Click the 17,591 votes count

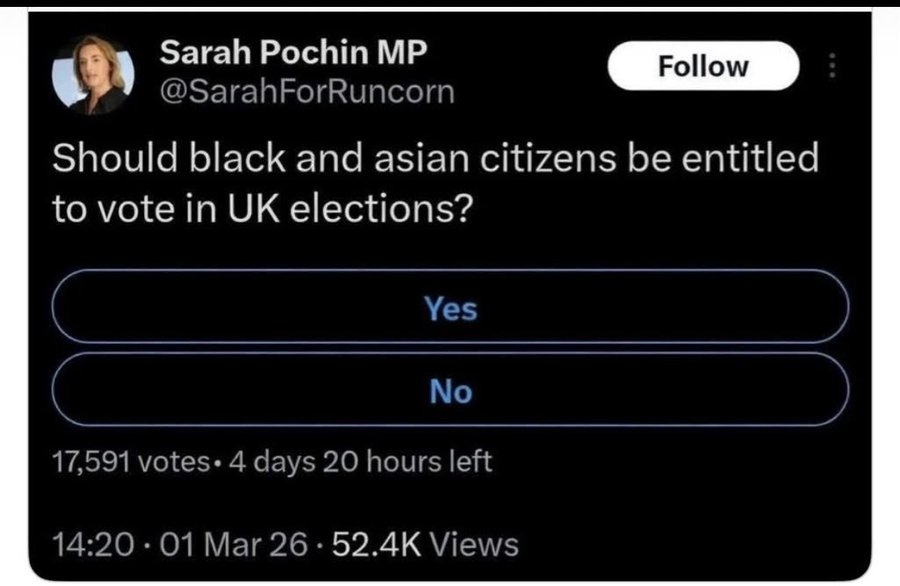(x=115, y=463)
